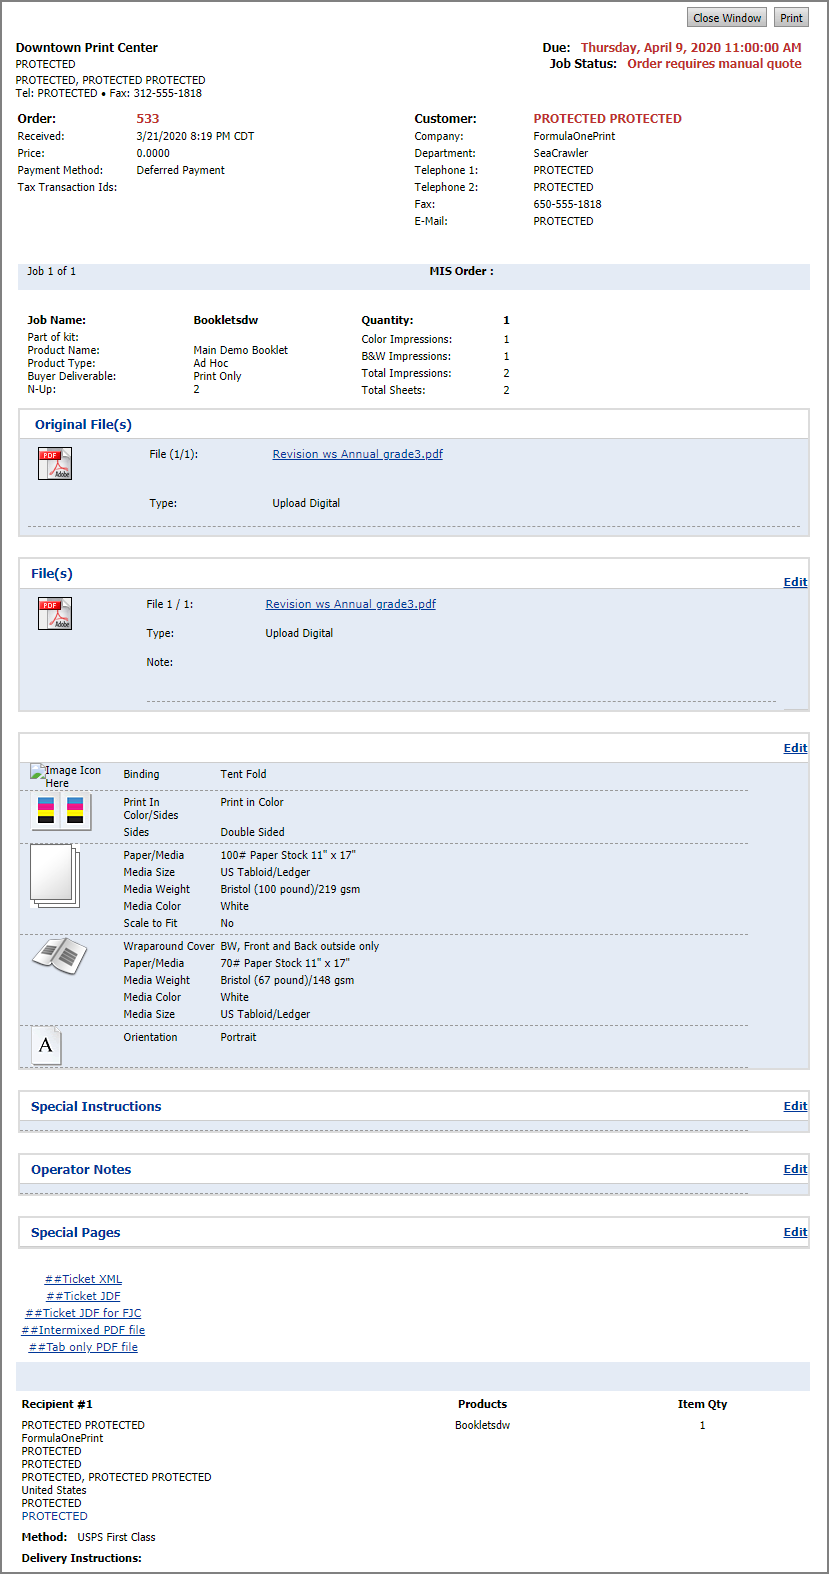Viewport: 829px width, 1574px height.
Task: Click the color print CMYK icon
Action: tap(61, 811)
